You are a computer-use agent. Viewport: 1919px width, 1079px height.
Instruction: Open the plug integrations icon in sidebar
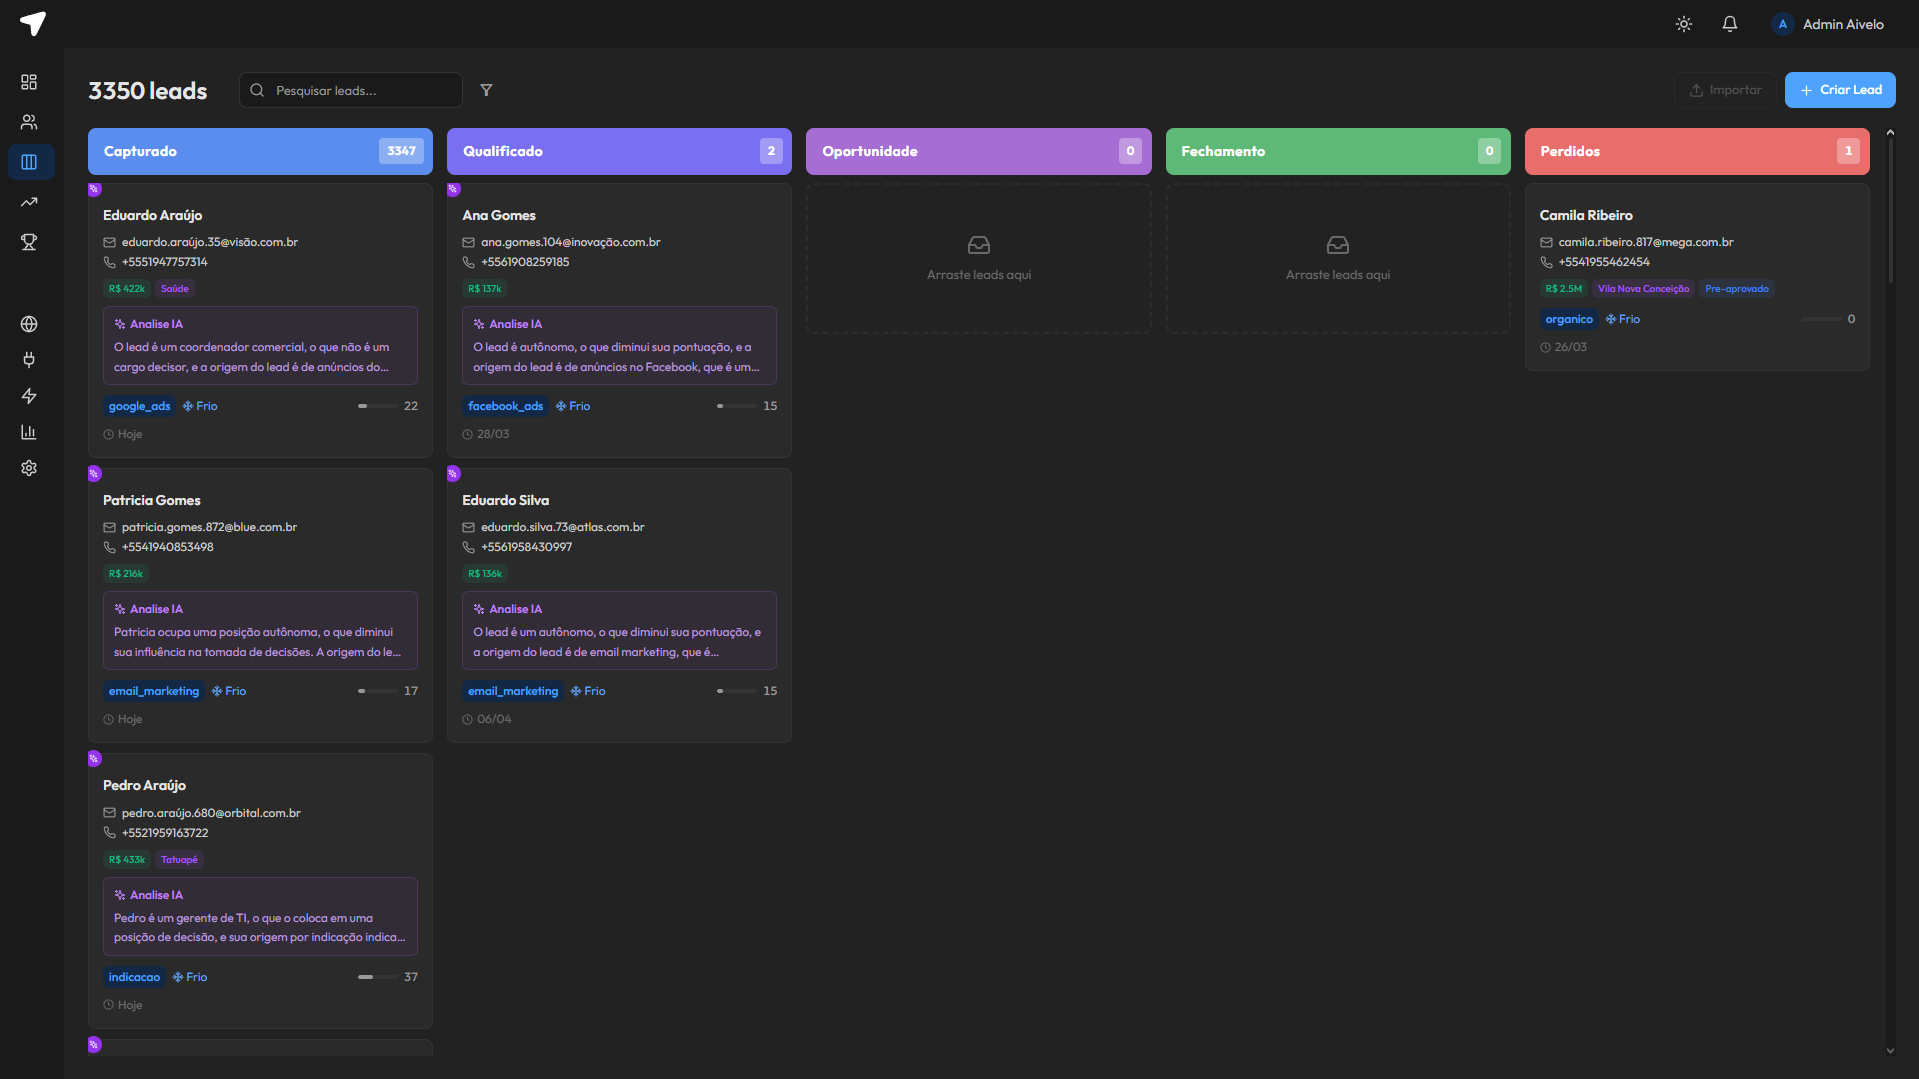pos(29,360)
